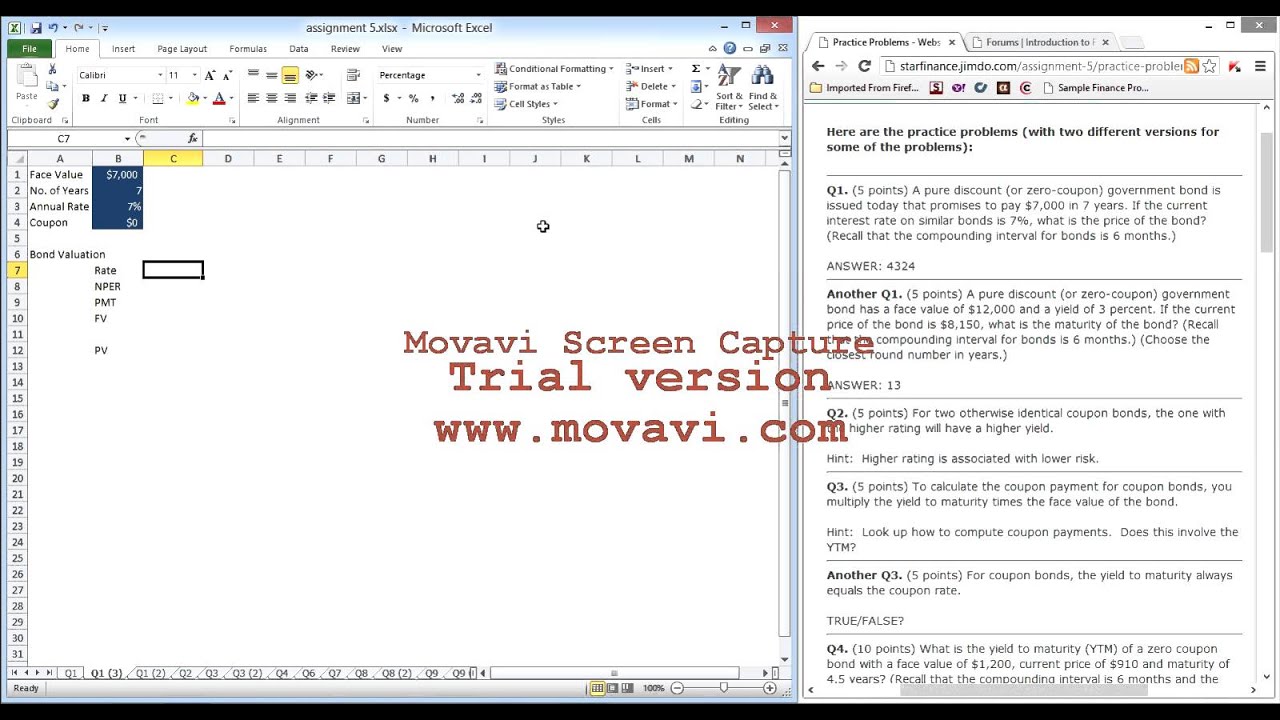Screen dimensions: 1280x720
Task: Click the Name Box showing C7
Action: click(64, 139)
